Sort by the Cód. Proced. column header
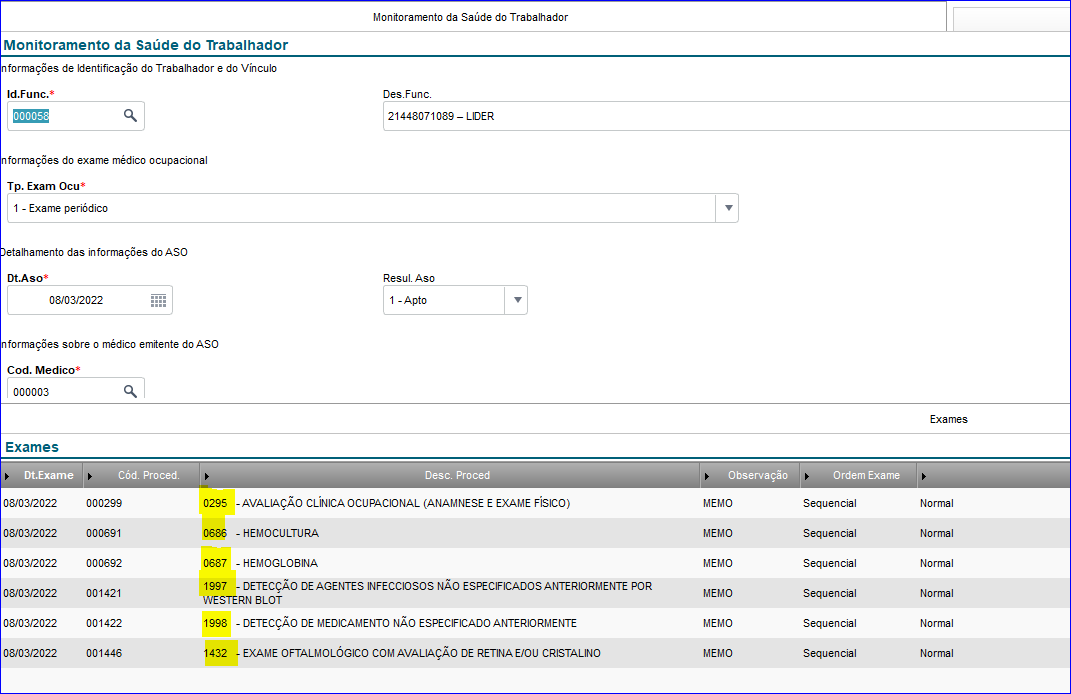This screenshot has width=1071, height=694. tap(148, 475)
